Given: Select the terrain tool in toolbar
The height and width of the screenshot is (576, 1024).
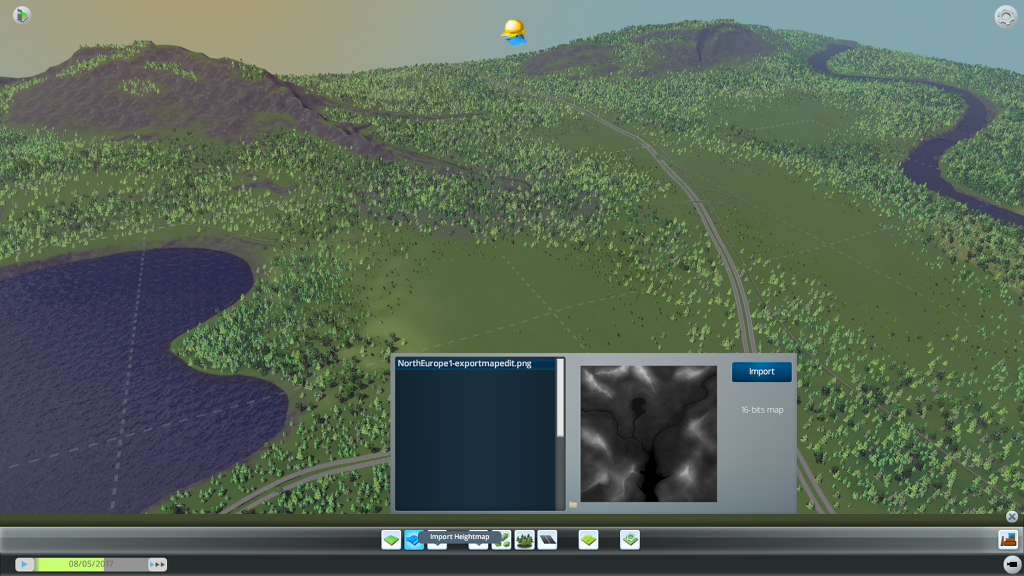Looking at the screenshot, I should coord(391,539).
